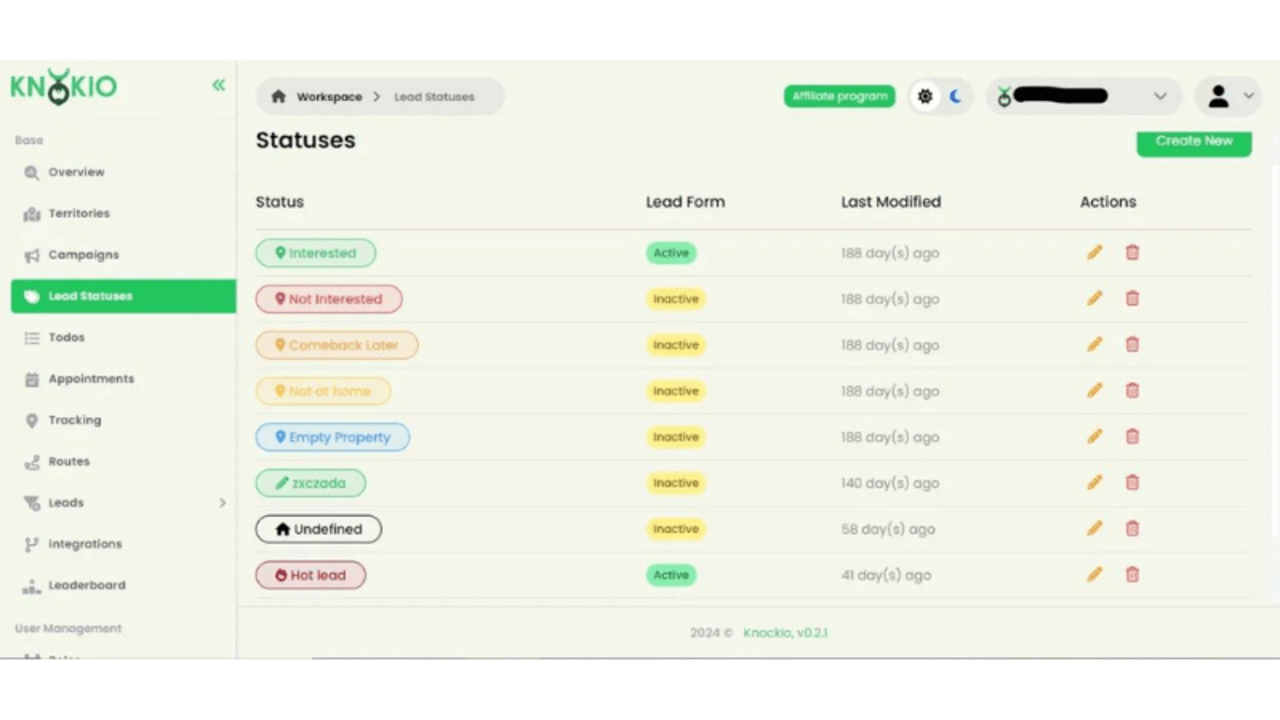
Task: Collapse the sidebar with double chevron
Action: tap(218, 86)
